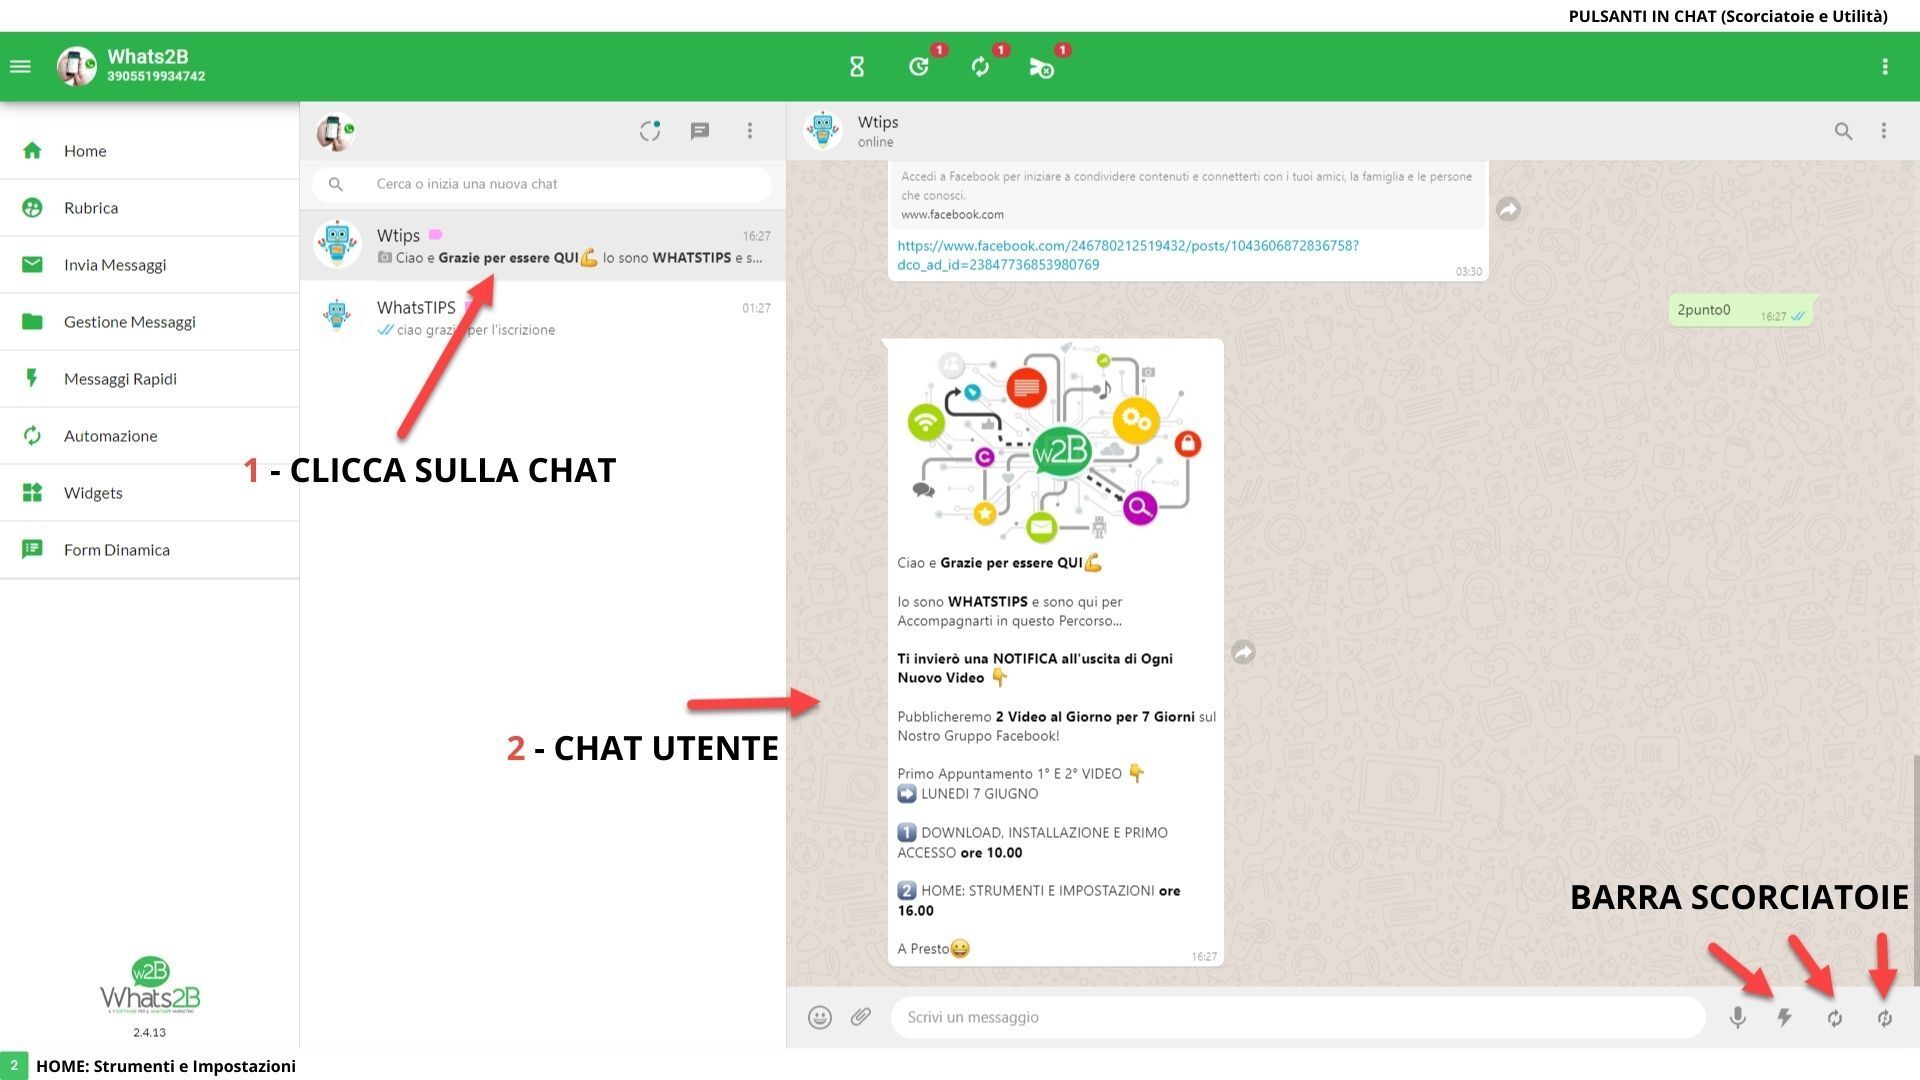The height and width of the screenshot is (1080, 1920).
Task: Open the emoji picker
Action: tap(820, 1018)
